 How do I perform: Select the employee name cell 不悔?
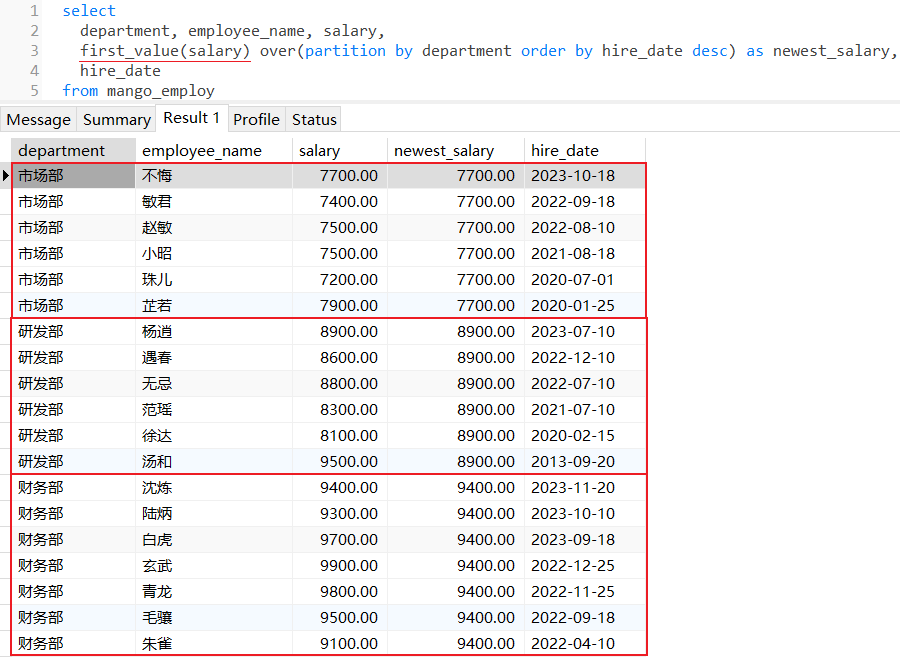click(x=214, y=176)
